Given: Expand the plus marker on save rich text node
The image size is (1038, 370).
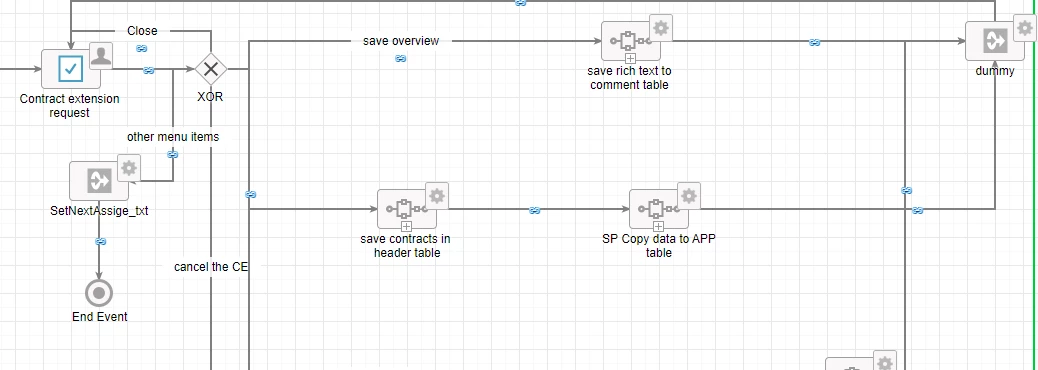Looking at the screenshot, I should click(630, 59).
